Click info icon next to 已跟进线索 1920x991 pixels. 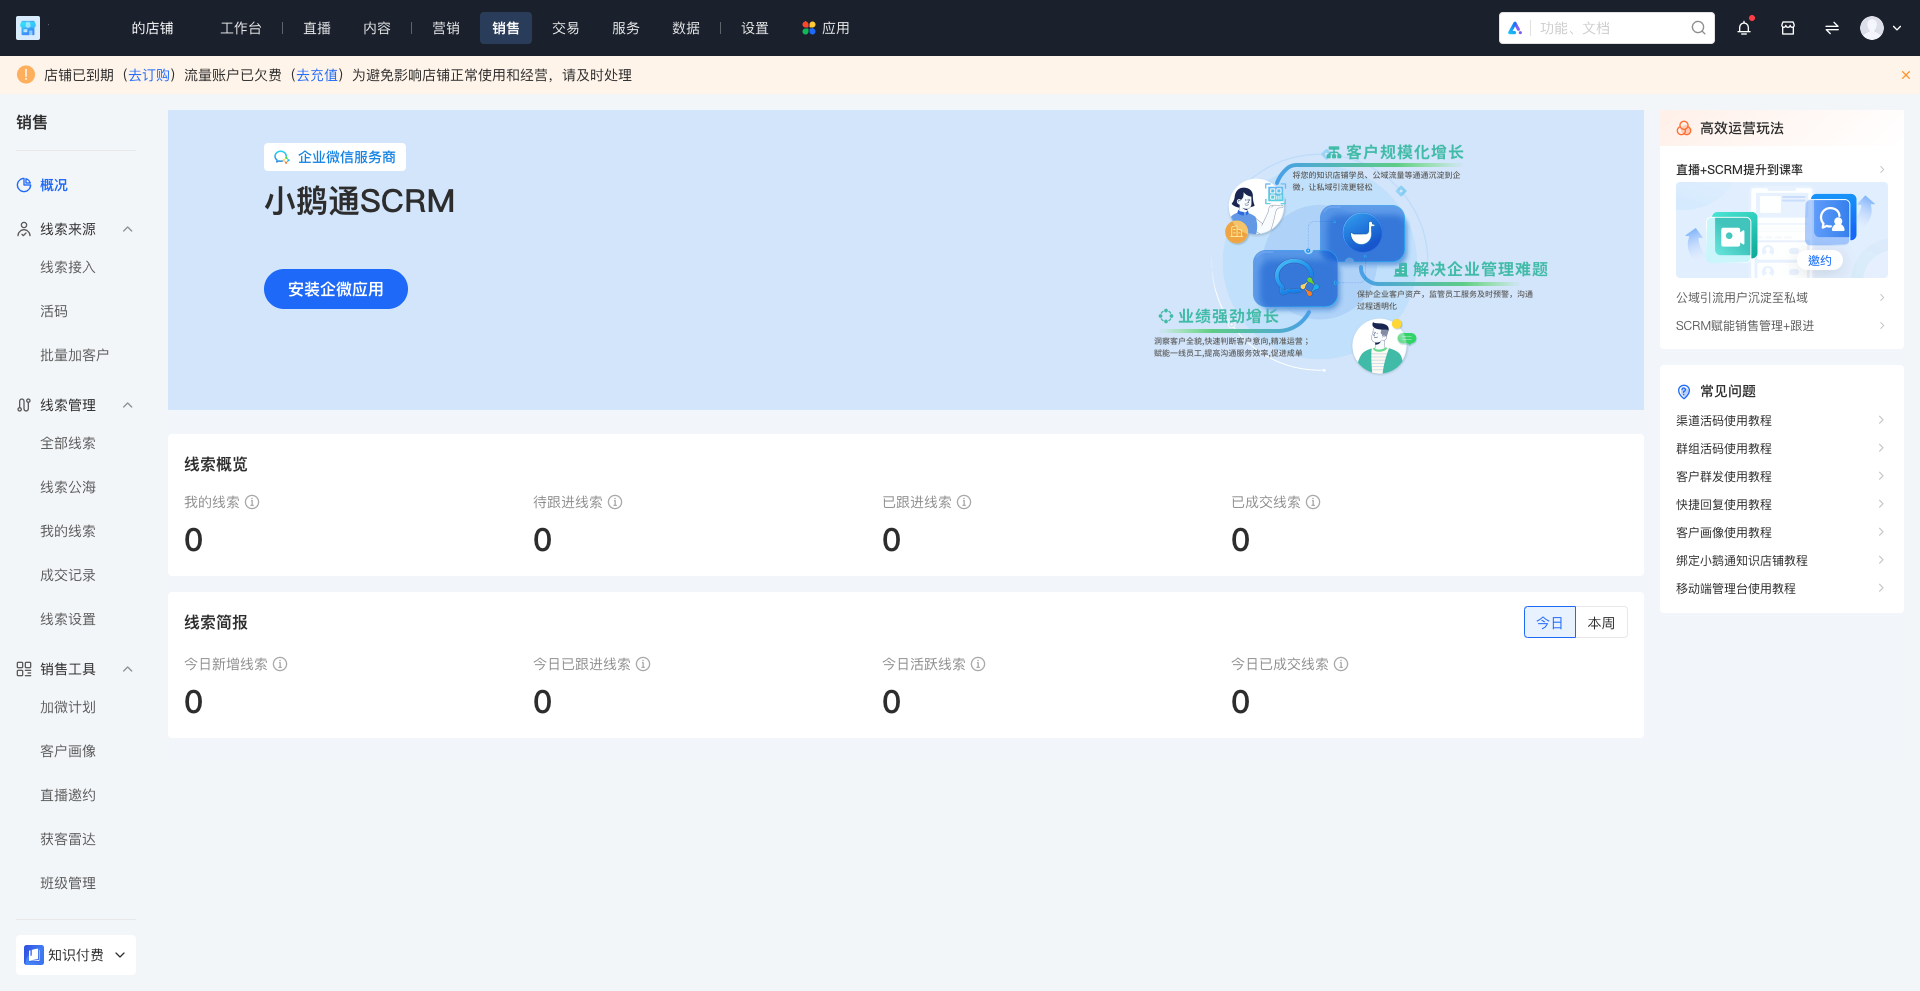(x=964, y=502)
